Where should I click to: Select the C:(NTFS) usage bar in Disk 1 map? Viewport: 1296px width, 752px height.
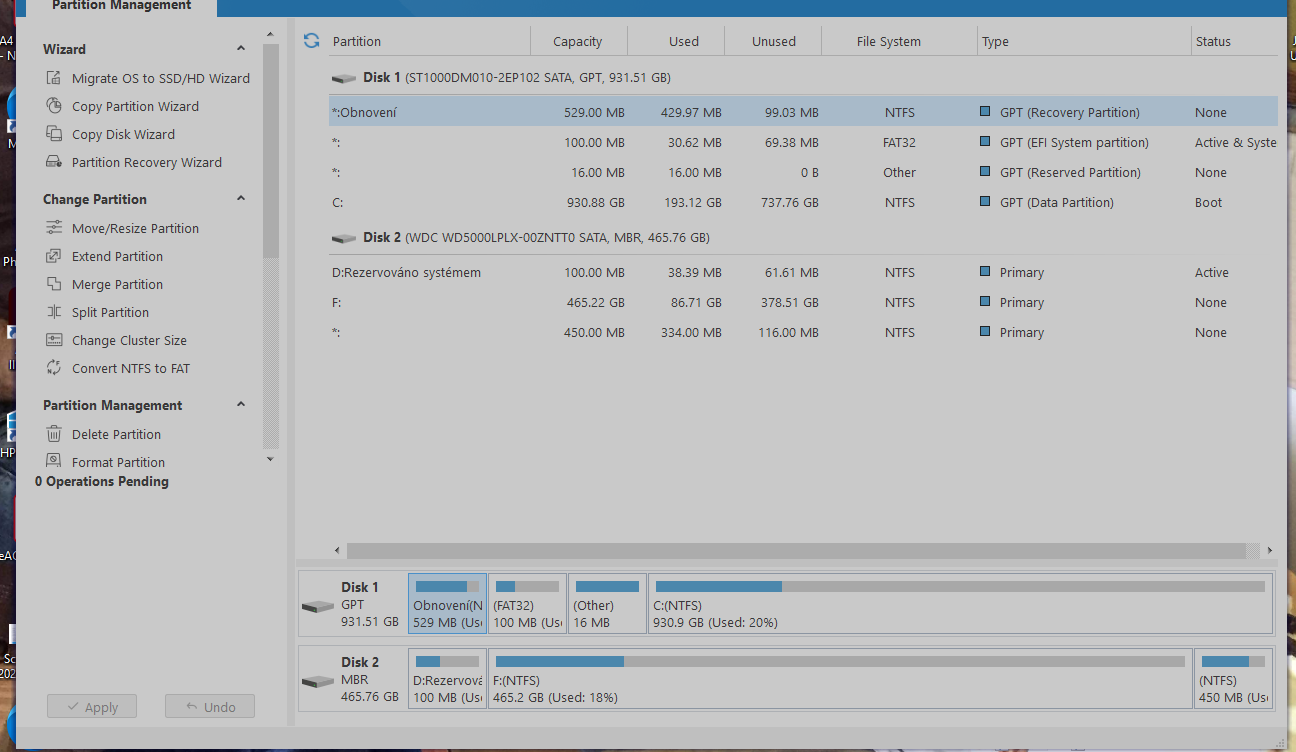coord(960,587)
